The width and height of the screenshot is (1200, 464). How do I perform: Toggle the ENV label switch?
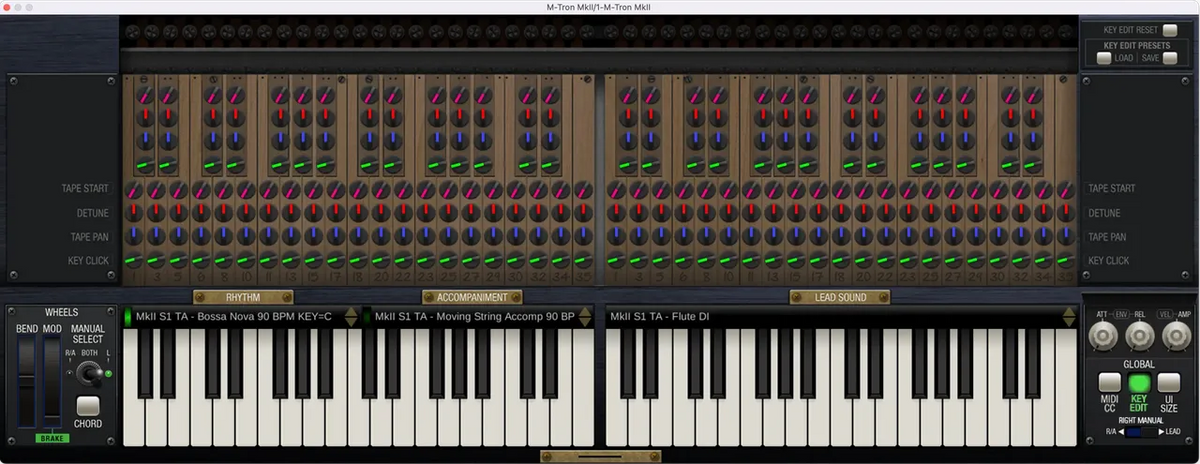pos(1121,314)
